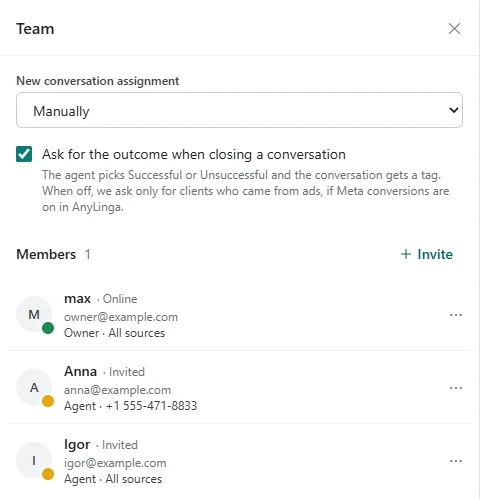Screen dimensions: 480x500
Task: Select the anna@example.com email text
Action: click(117, 390)
